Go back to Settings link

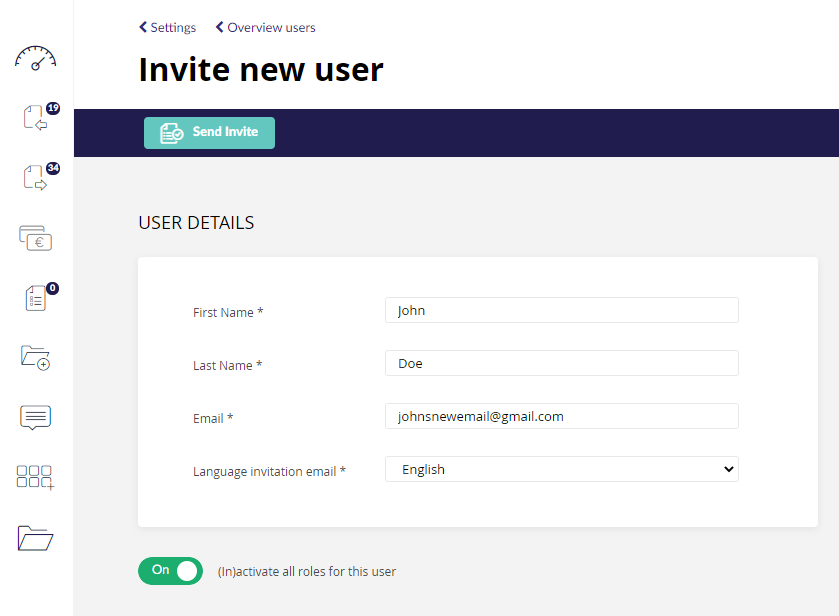pos(167,27)
